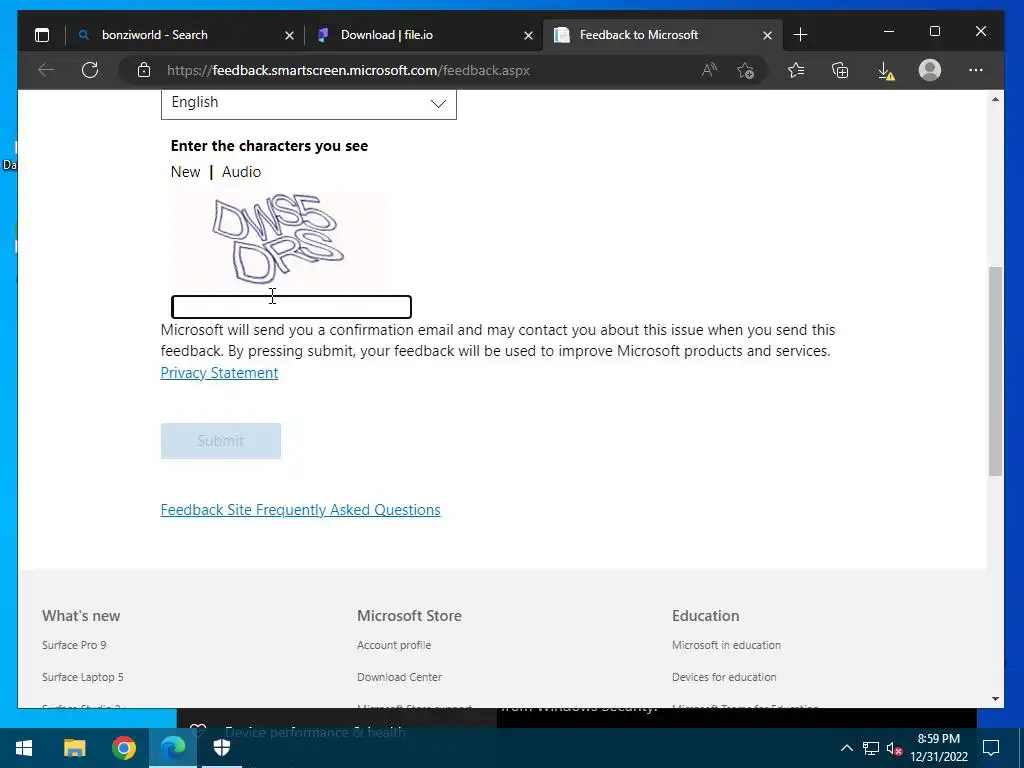Open network status tray icon
Screen dimensions: 1024x768
pos(871,748)
